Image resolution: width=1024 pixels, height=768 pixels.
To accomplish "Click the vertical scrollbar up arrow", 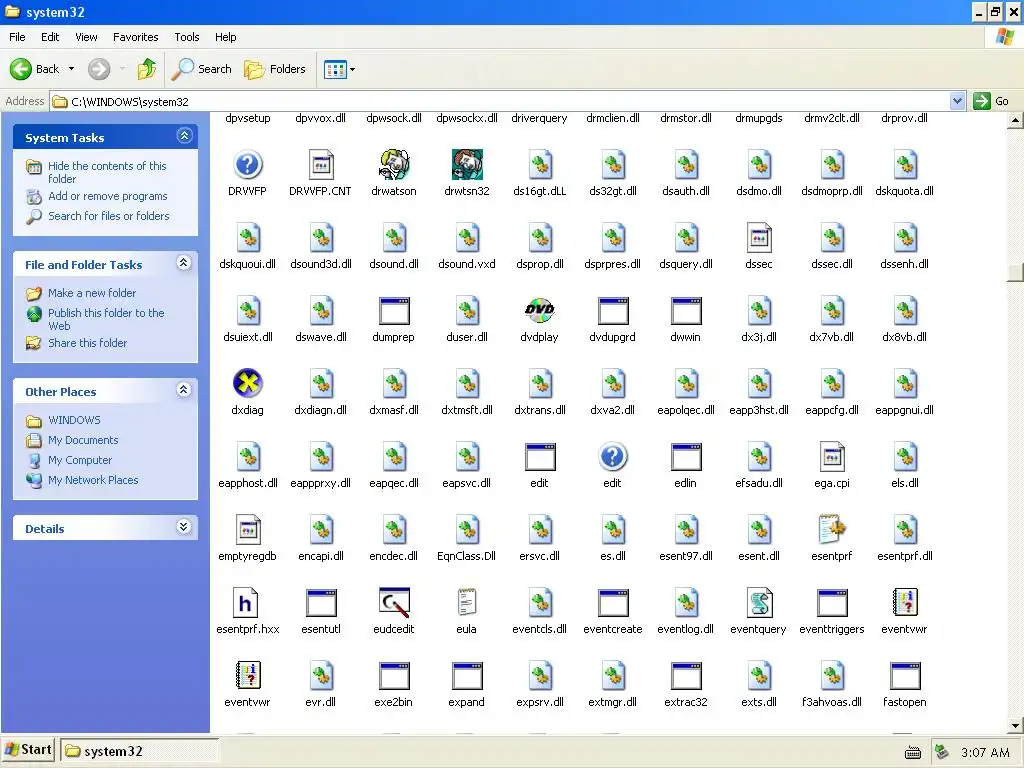I will [x=1015, y=120].
